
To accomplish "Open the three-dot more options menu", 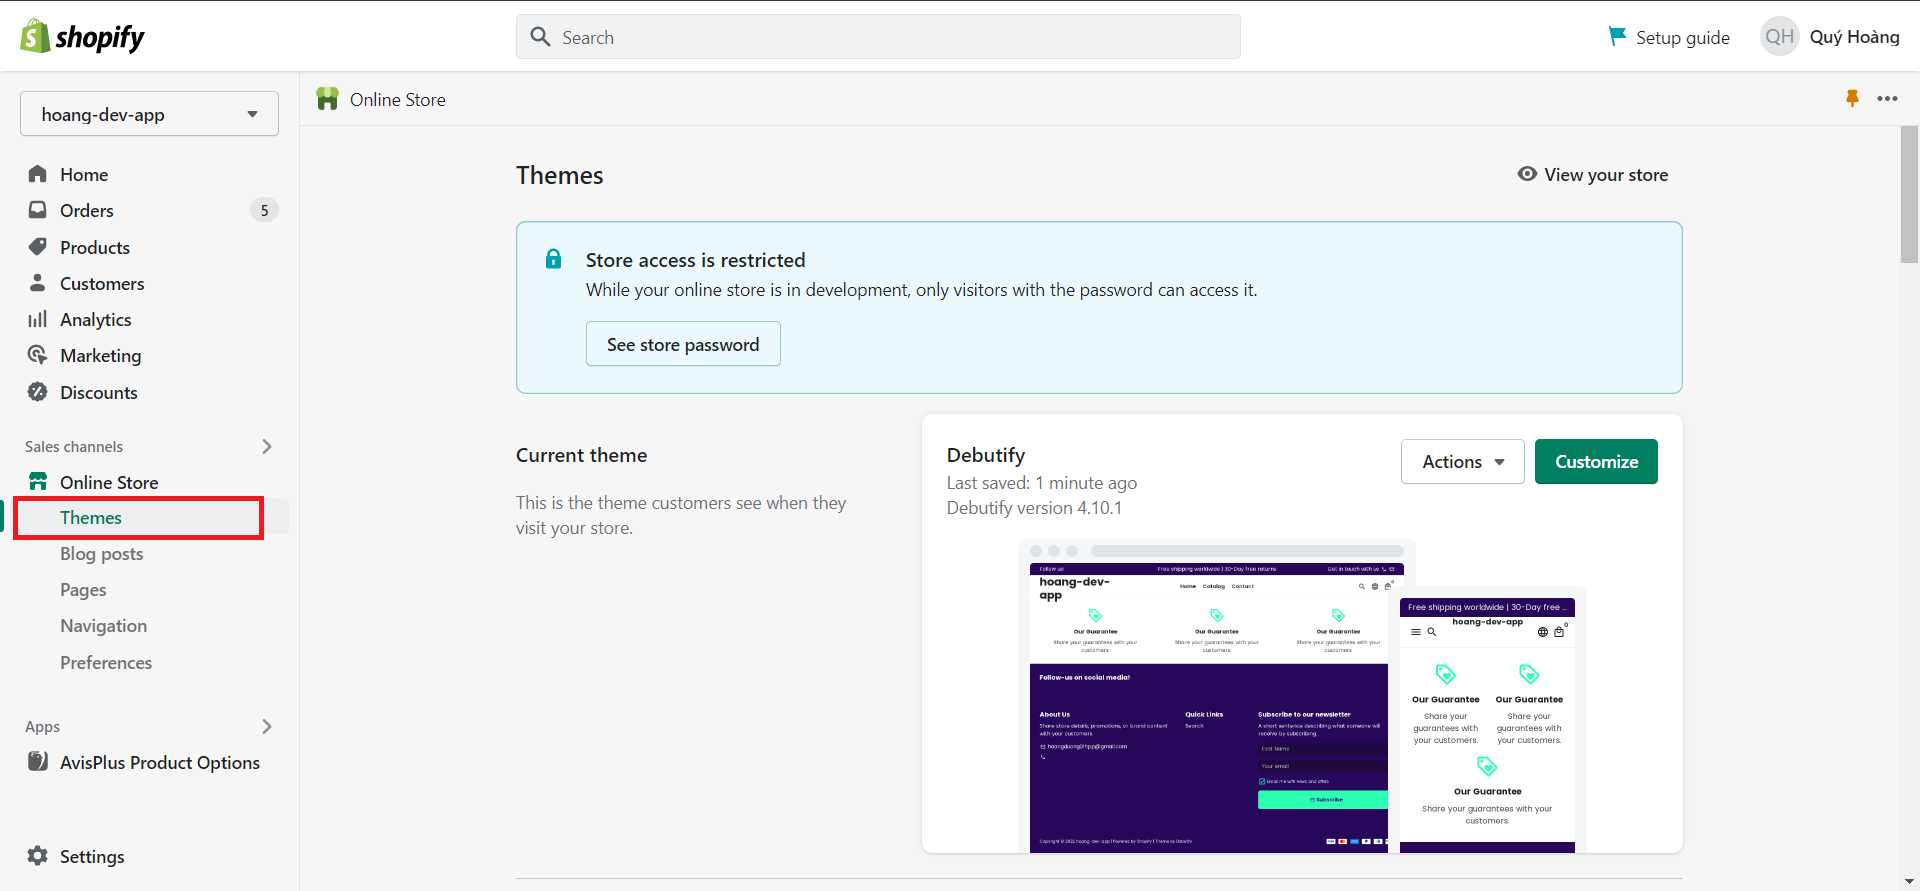I will (x=1887, y=98).
